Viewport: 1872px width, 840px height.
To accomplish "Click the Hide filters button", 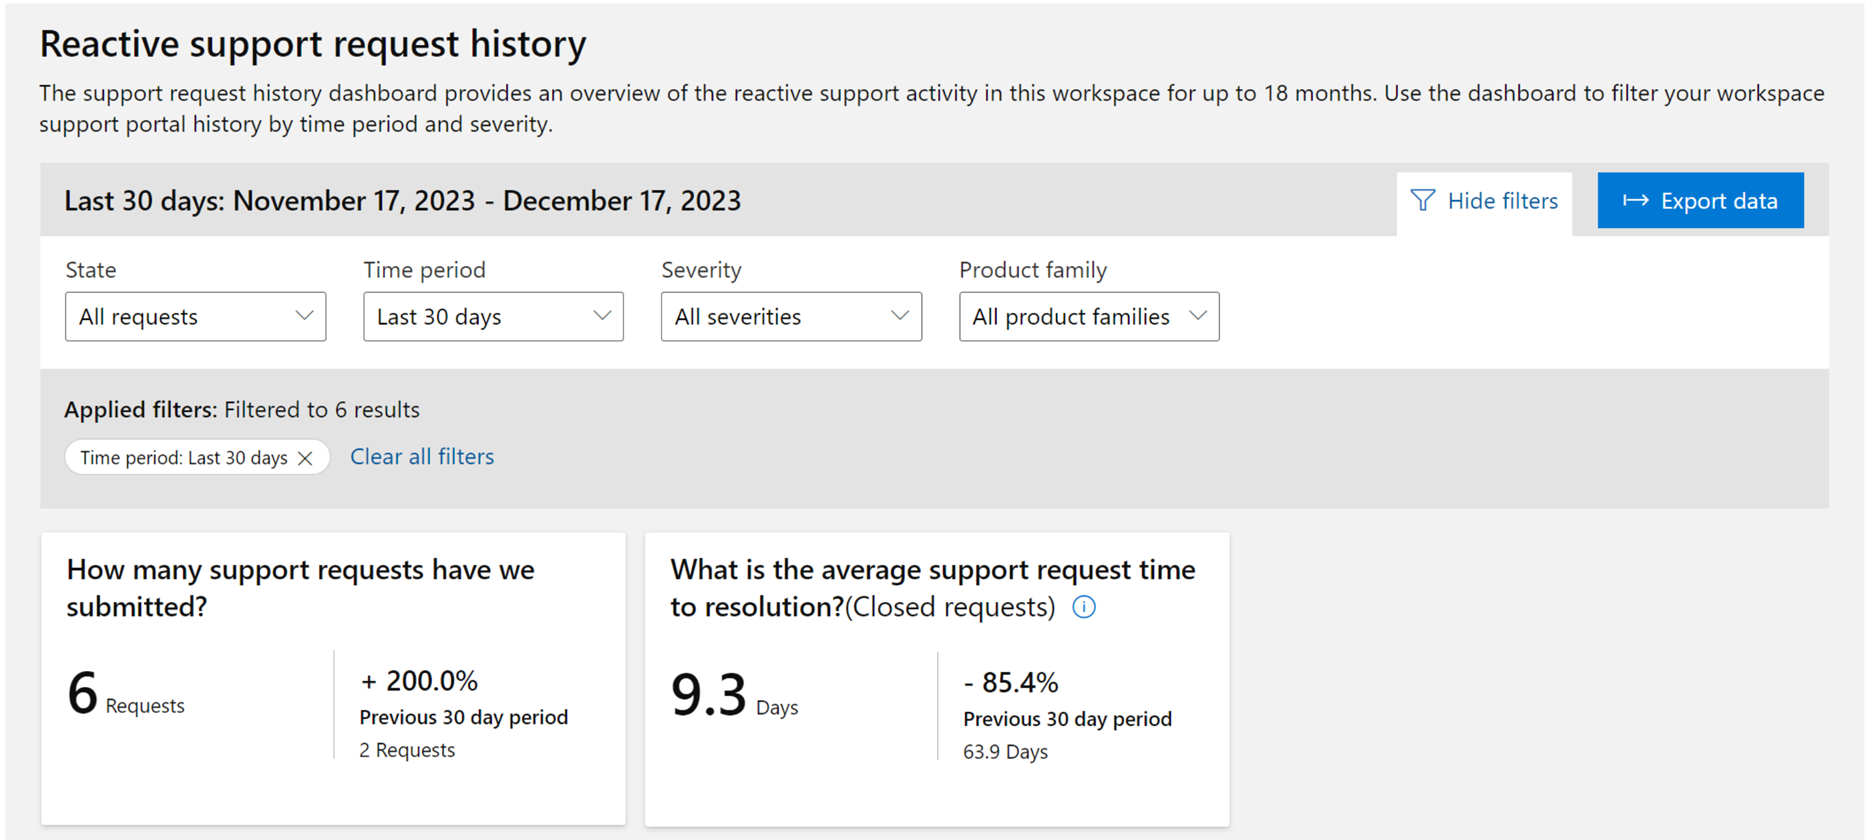I will pos(1484,201).
